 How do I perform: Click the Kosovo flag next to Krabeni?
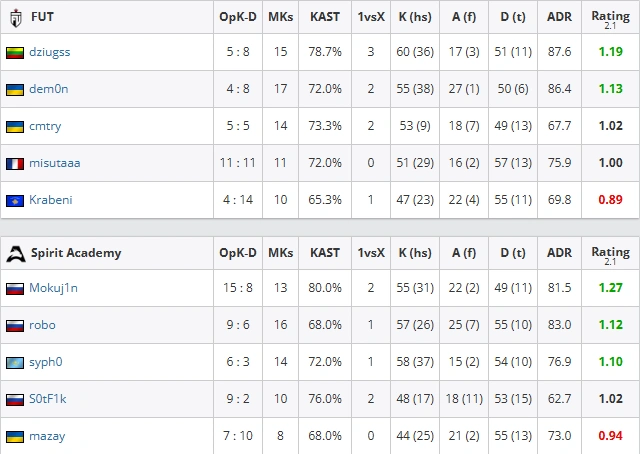pos(15,200)
